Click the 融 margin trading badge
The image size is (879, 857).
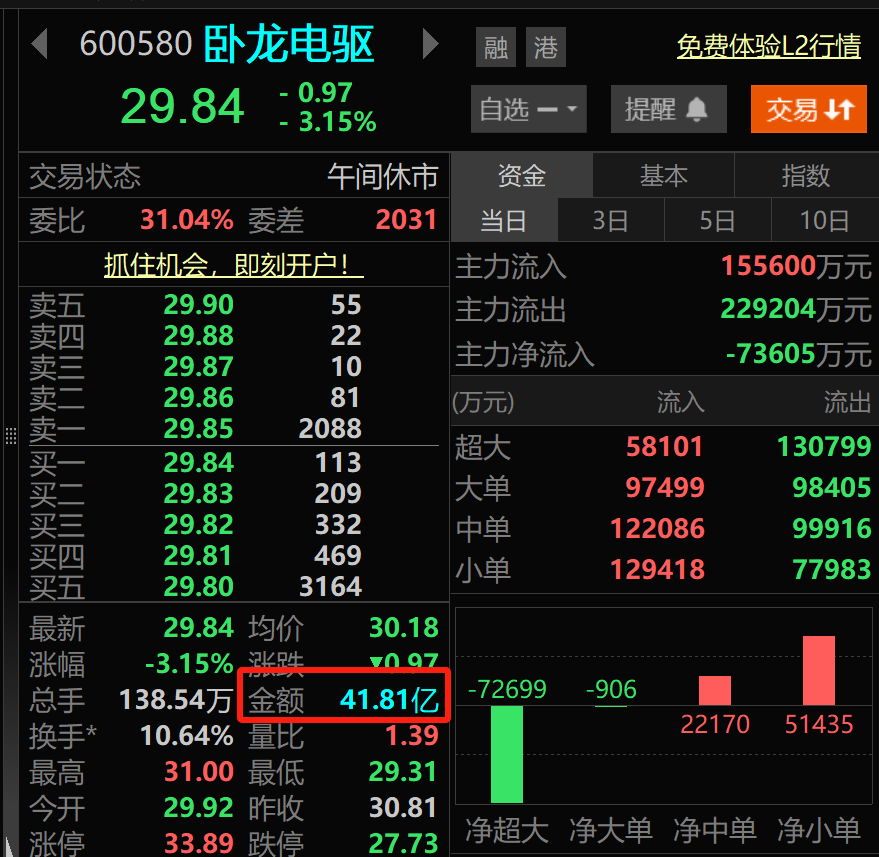(496, 47)
